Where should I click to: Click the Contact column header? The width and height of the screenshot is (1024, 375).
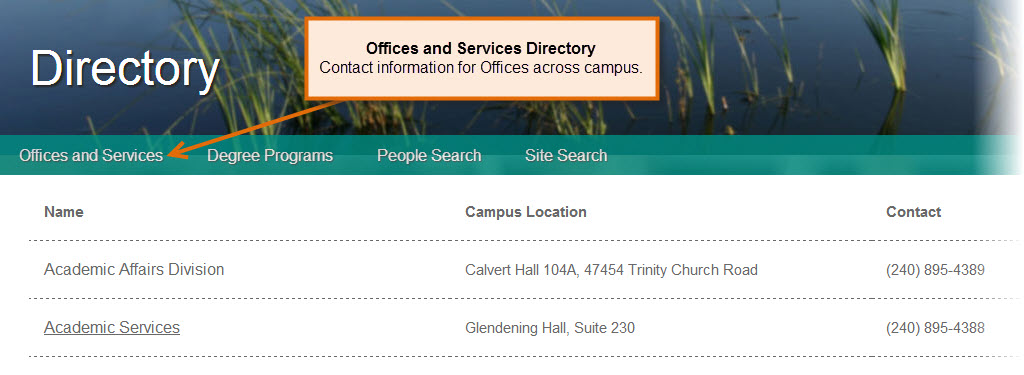coord(914,212)
